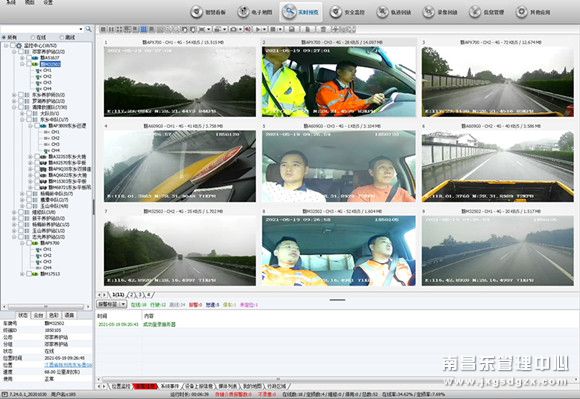Open the other applications (其他应用) gear icon
The width and height of the screenshot is (580, 399).
tap(521, 12)
